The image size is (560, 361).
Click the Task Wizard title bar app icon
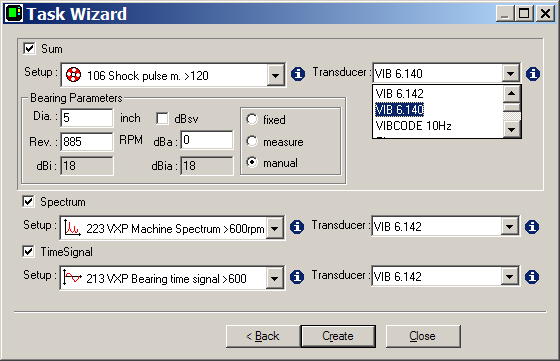click(14, 14)
